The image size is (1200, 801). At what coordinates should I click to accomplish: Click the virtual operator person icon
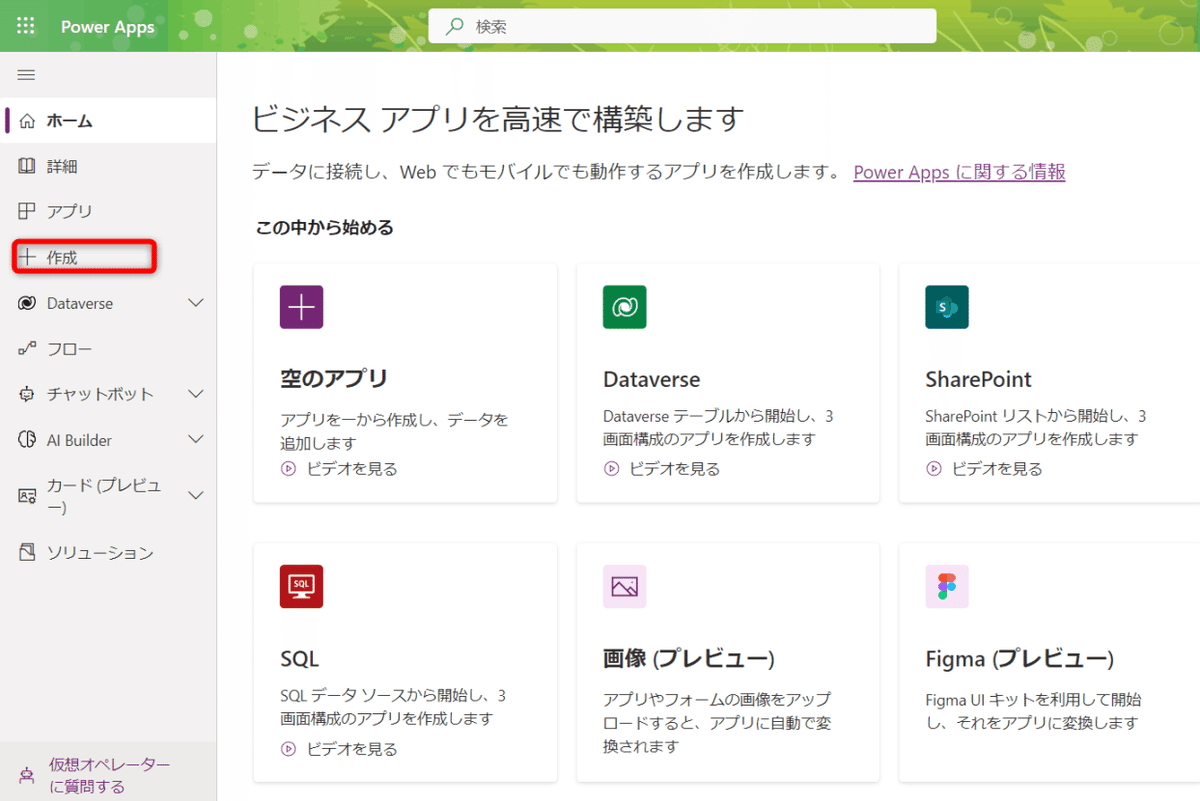click(x=27, y=776)
